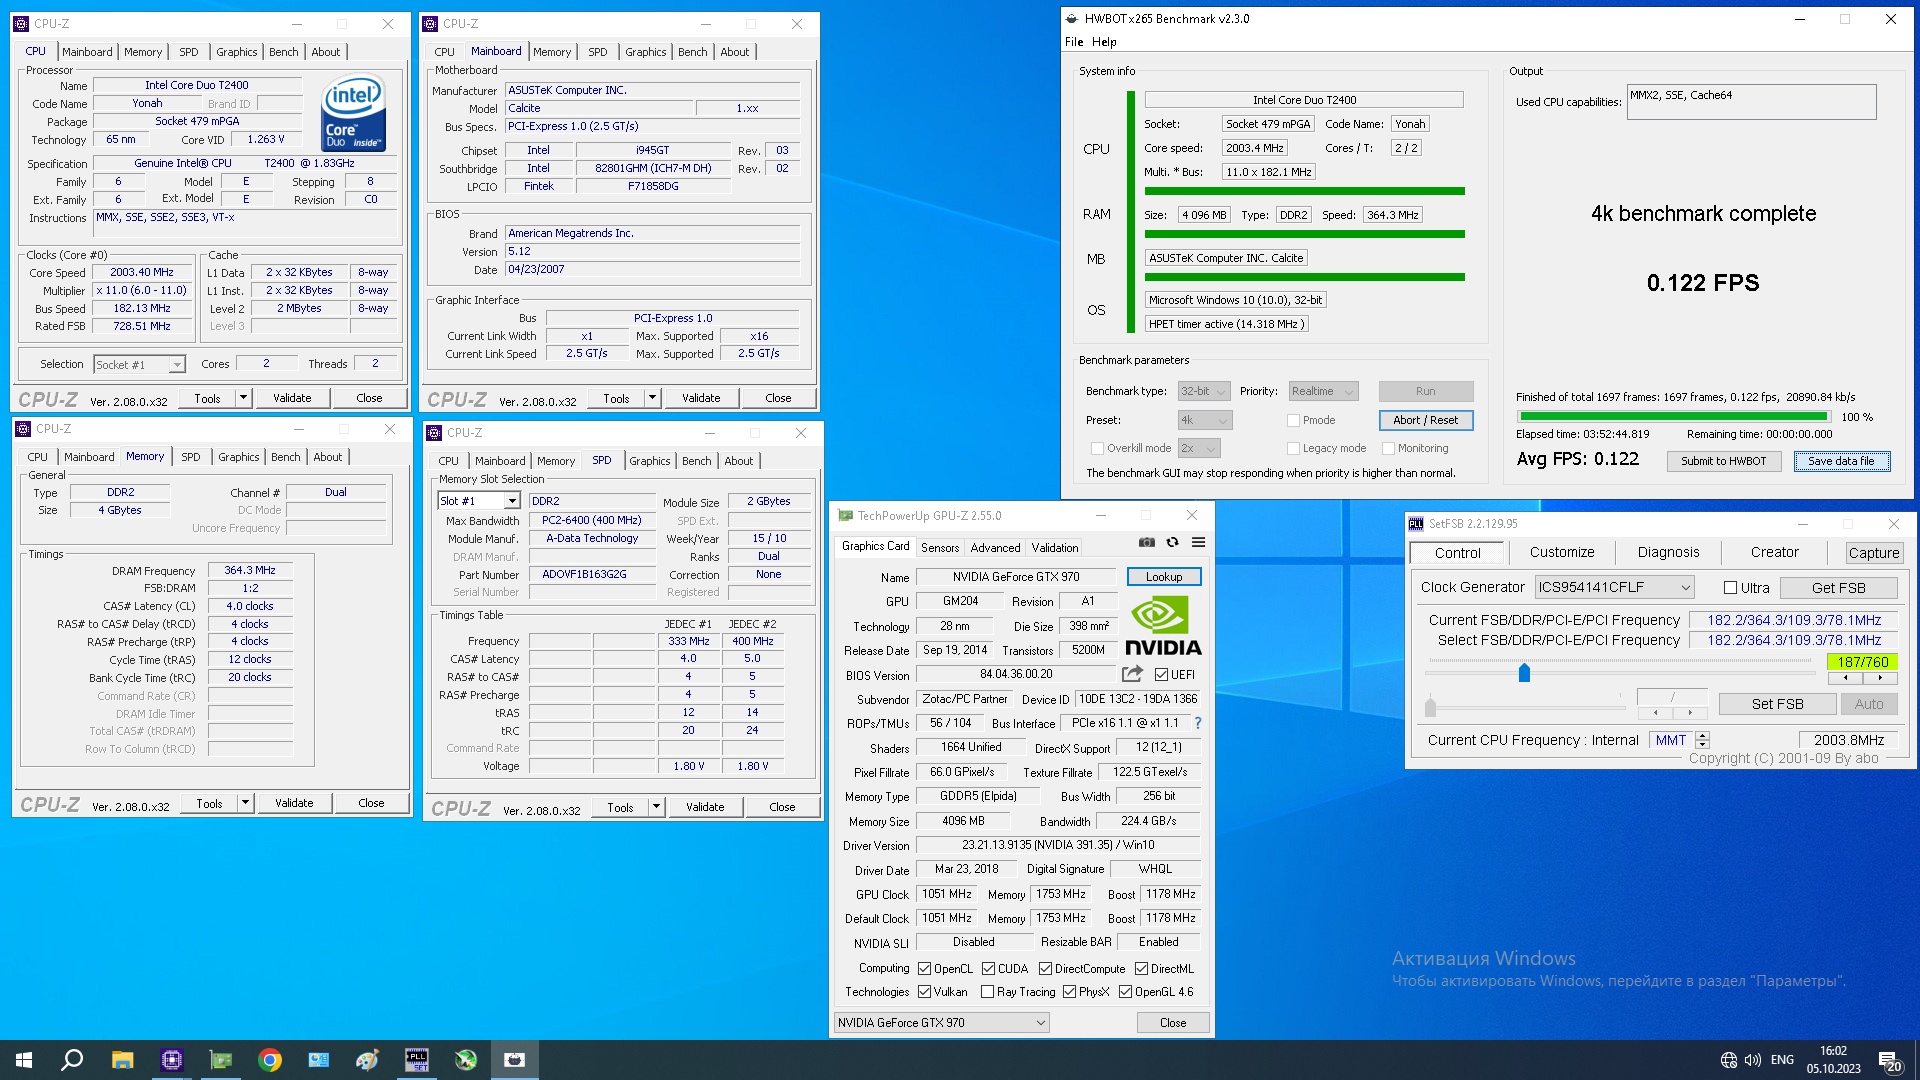
Task: Toggle the OpenCL checkbox
Action: point(925,968)
